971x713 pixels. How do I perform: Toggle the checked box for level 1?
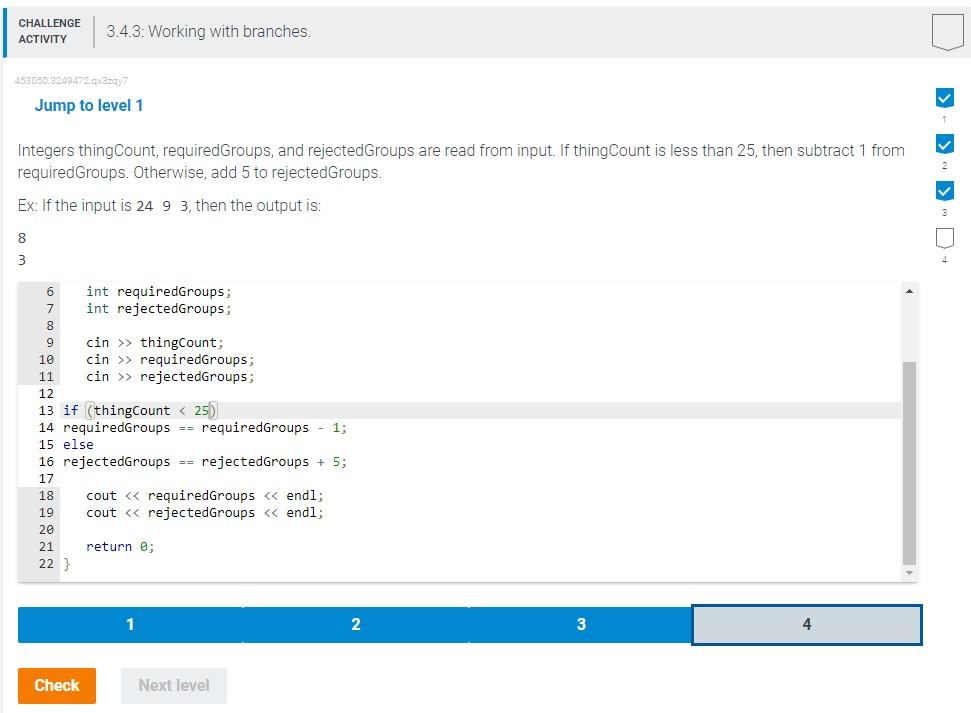944,98
